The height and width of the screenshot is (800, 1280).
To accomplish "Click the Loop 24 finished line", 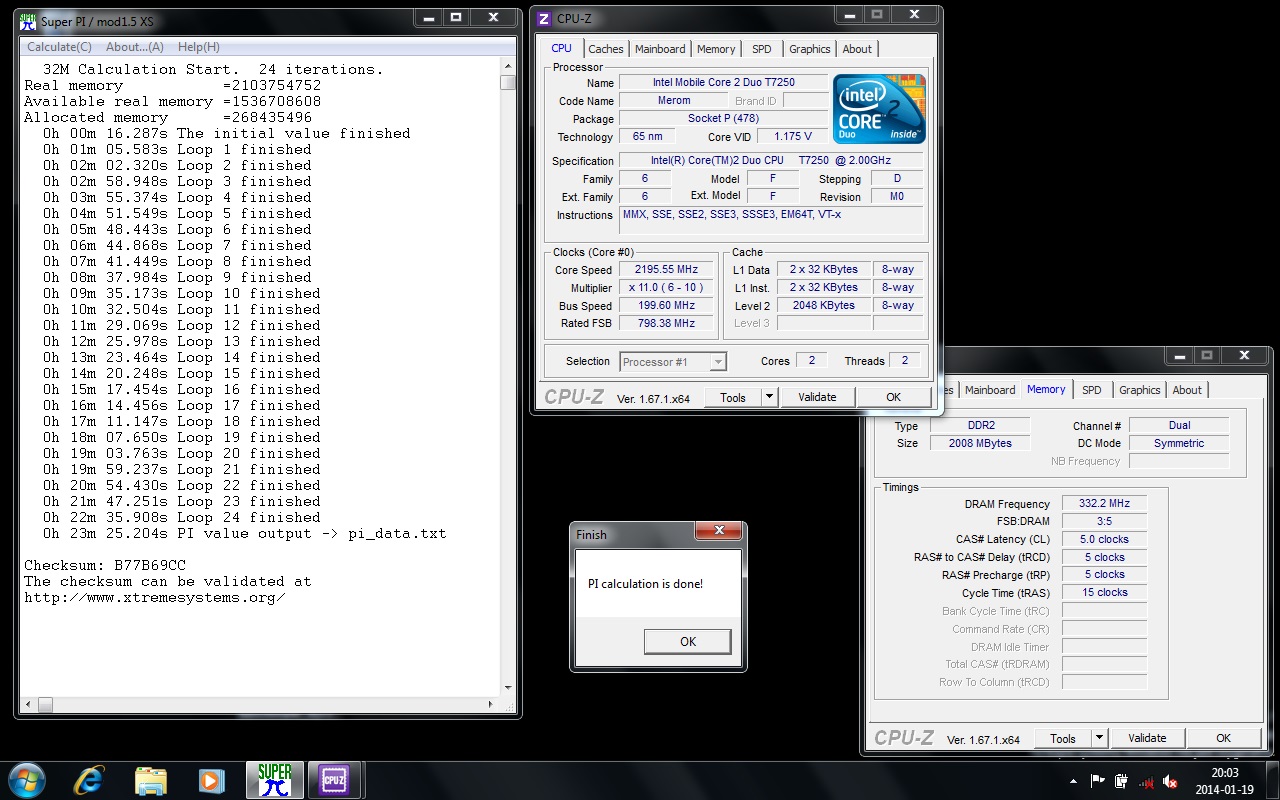I will [x=182, y=517].
